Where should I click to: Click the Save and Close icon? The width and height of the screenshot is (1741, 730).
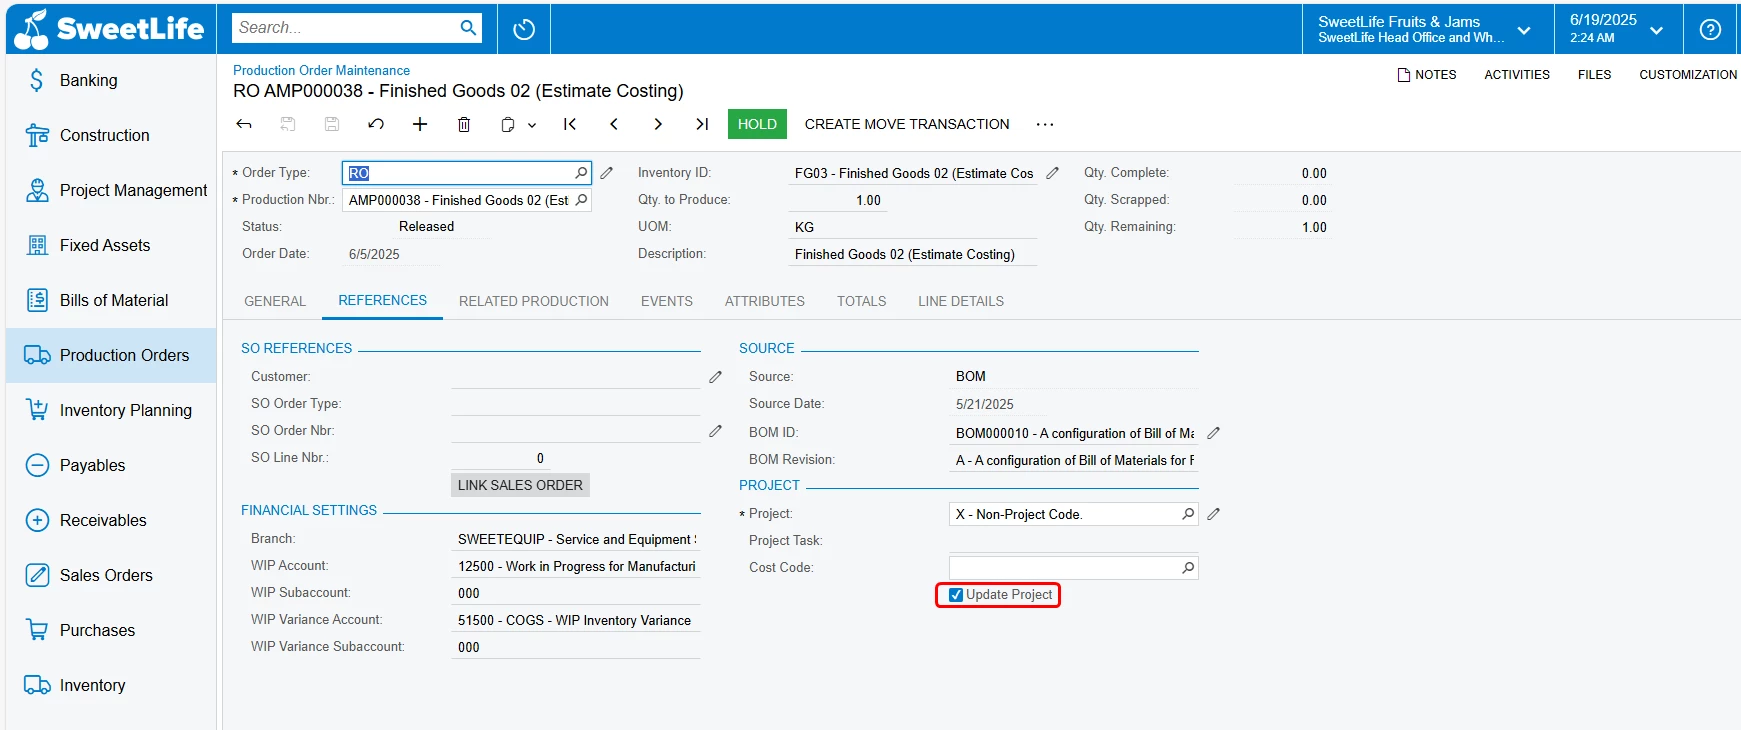coord(288,124)
